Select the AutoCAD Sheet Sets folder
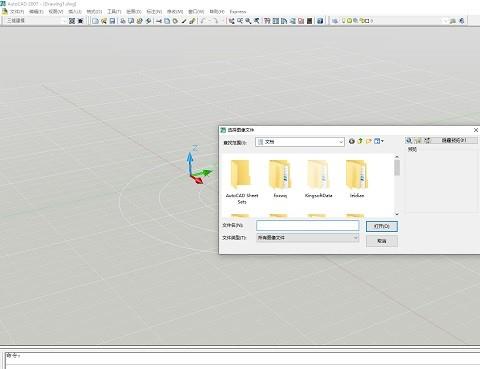Viewport: 480px width, 369px height. [x=242, y=182]
